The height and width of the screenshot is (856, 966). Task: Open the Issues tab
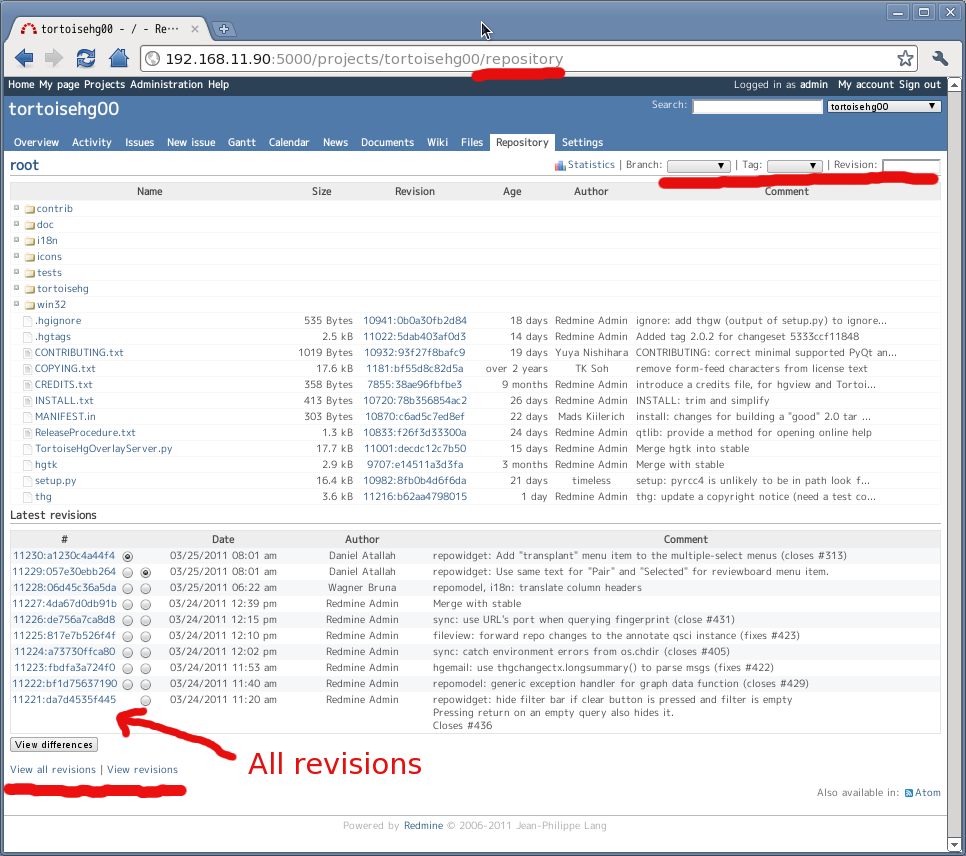[139, 142]
